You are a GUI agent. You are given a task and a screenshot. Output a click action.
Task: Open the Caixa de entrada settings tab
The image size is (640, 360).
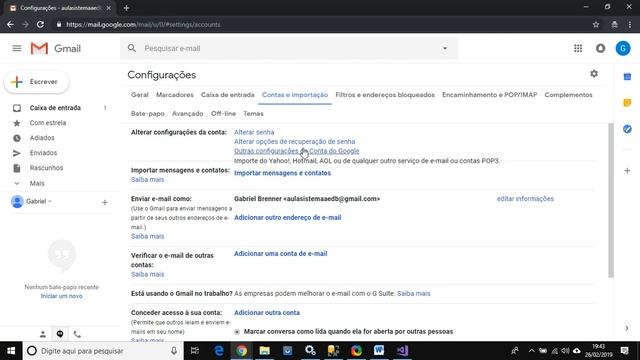[227, 95]
